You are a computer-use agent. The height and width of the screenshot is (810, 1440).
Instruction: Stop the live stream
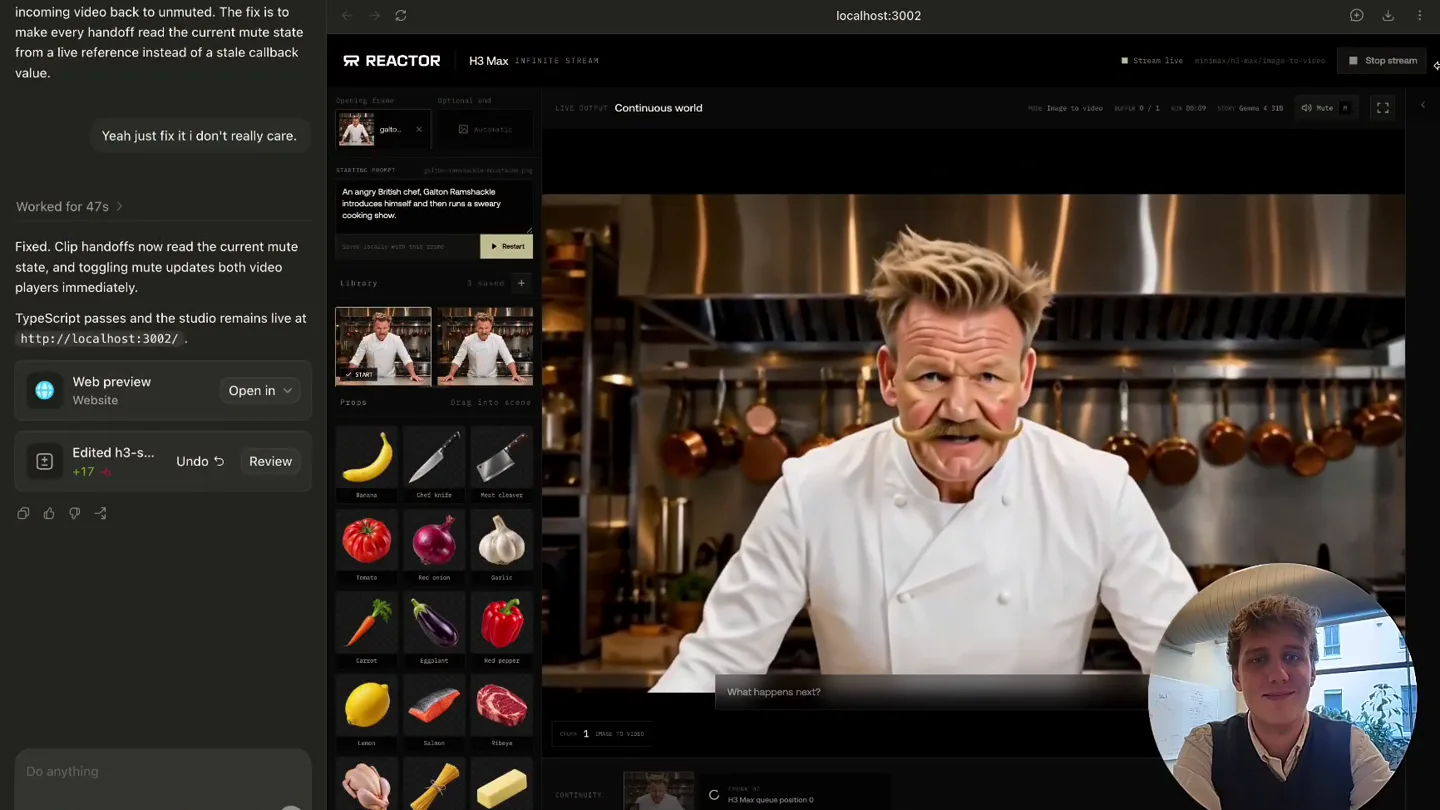[1383, 61]
